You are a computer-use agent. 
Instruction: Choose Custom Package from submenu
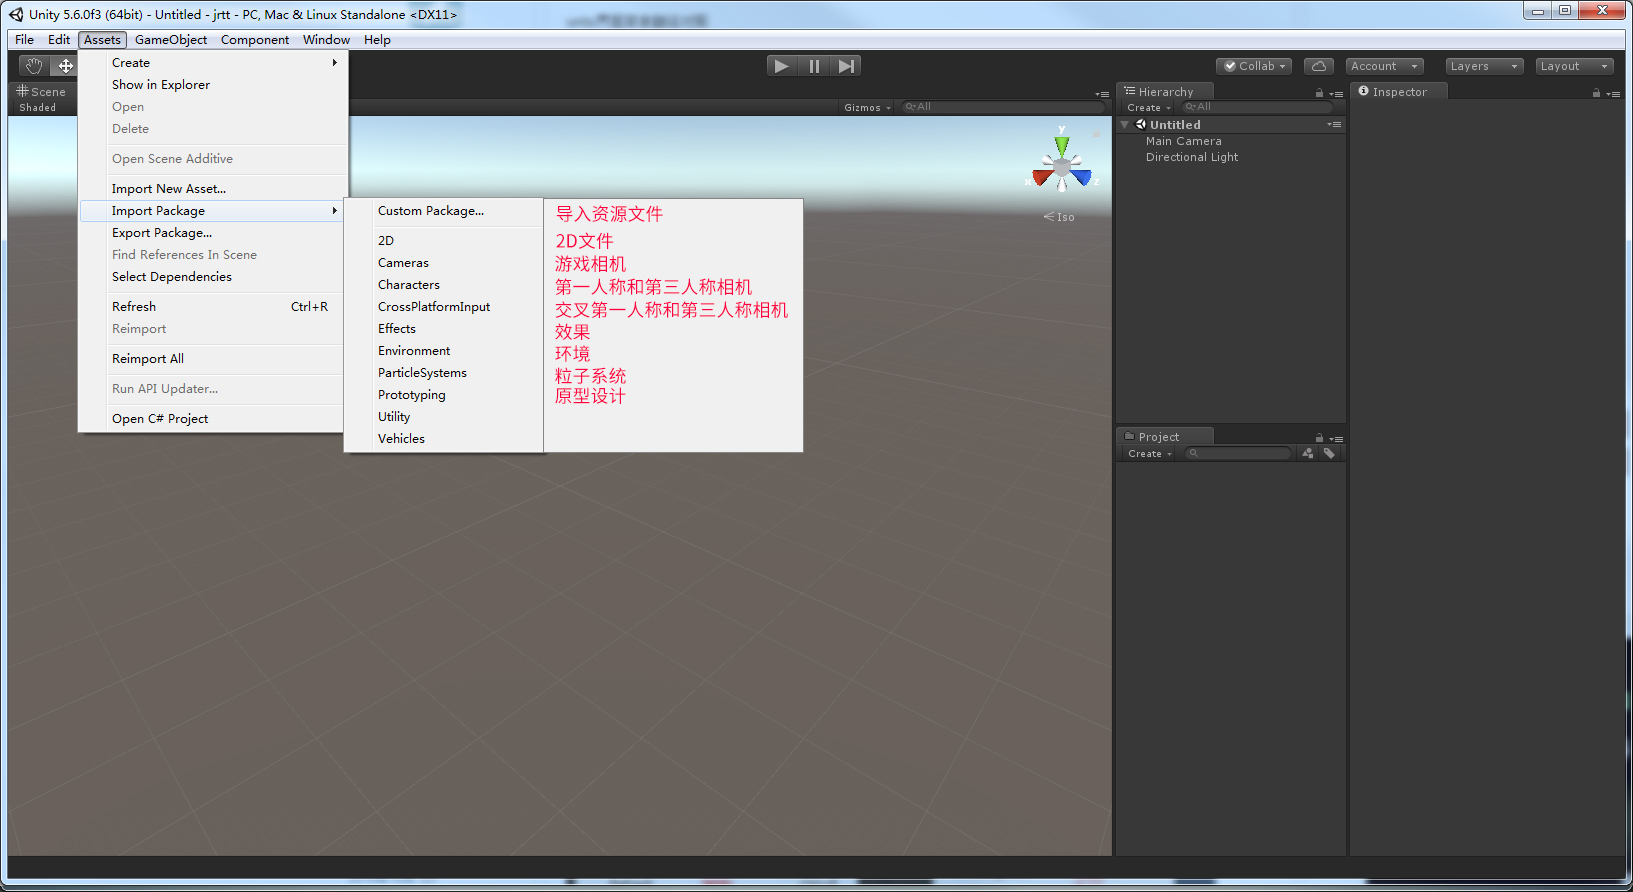[x=430, y=211]
